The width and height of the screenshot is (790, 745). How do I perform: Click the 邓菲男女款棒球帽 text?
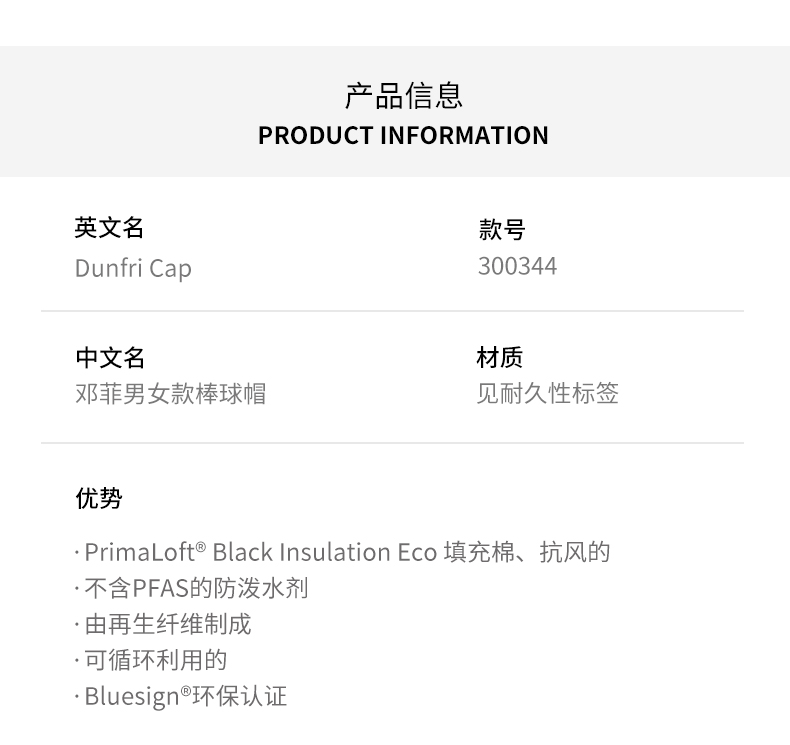pyautogui.click(x=170, y=393)
